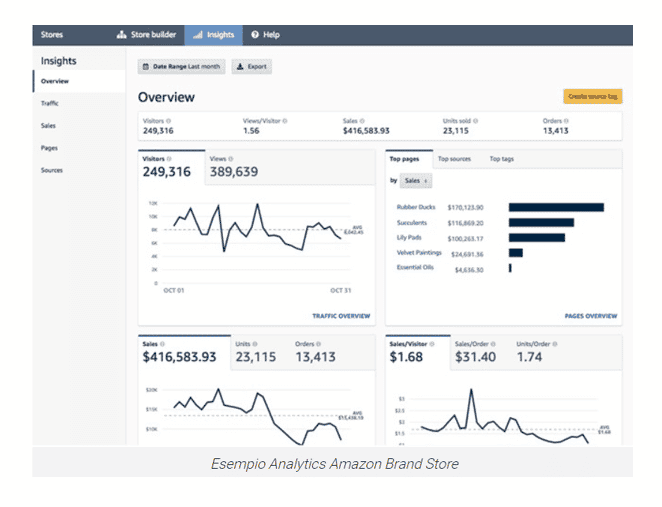Show the Views chart tab
Screen dimensions: 662x507
tap(233, 167)
